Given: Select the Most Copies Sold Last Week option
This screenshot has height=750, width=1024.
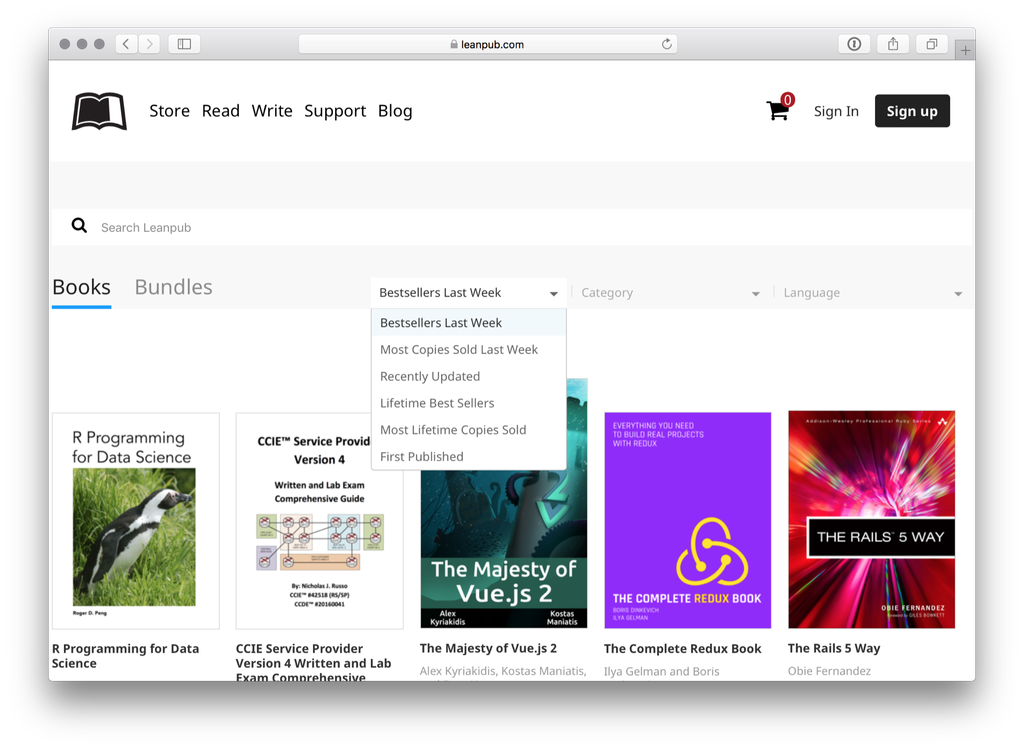Looking at the screenshot, I should coord(458,349).
